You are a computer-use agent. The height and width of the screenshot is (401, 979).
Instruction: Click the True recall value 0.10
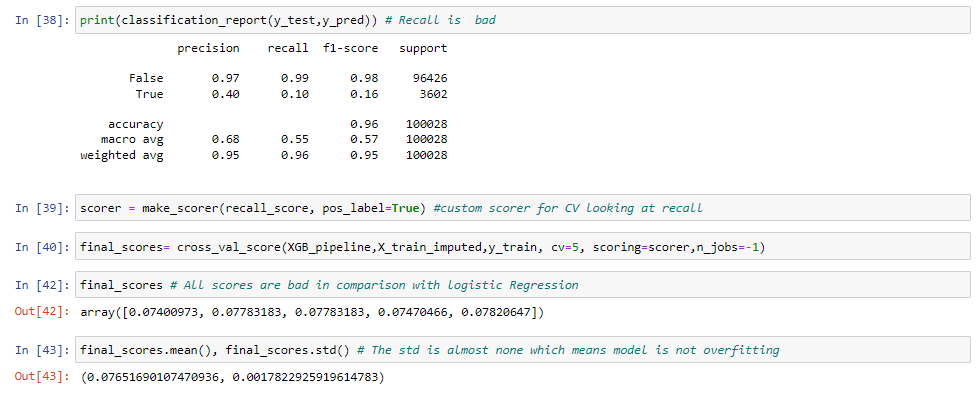tap(295, 94)
